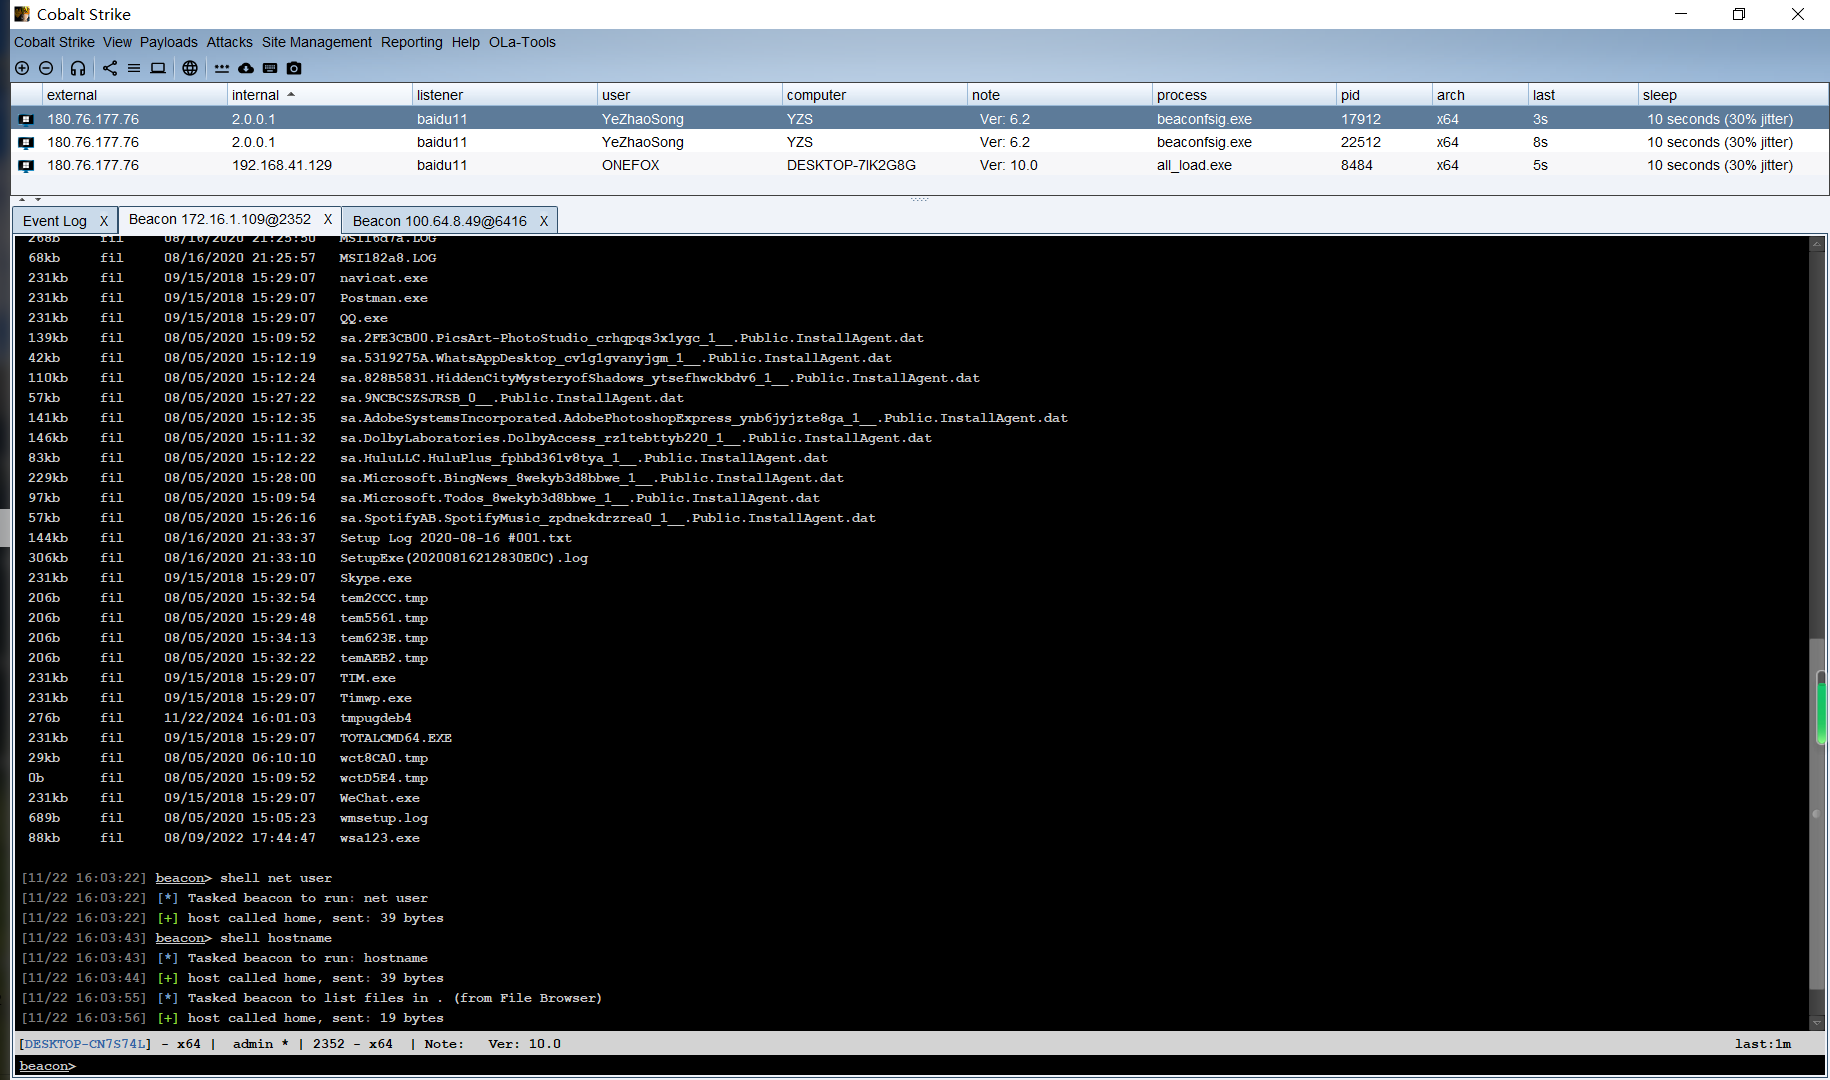Sort sessions by listener column header

pos(505,95)
